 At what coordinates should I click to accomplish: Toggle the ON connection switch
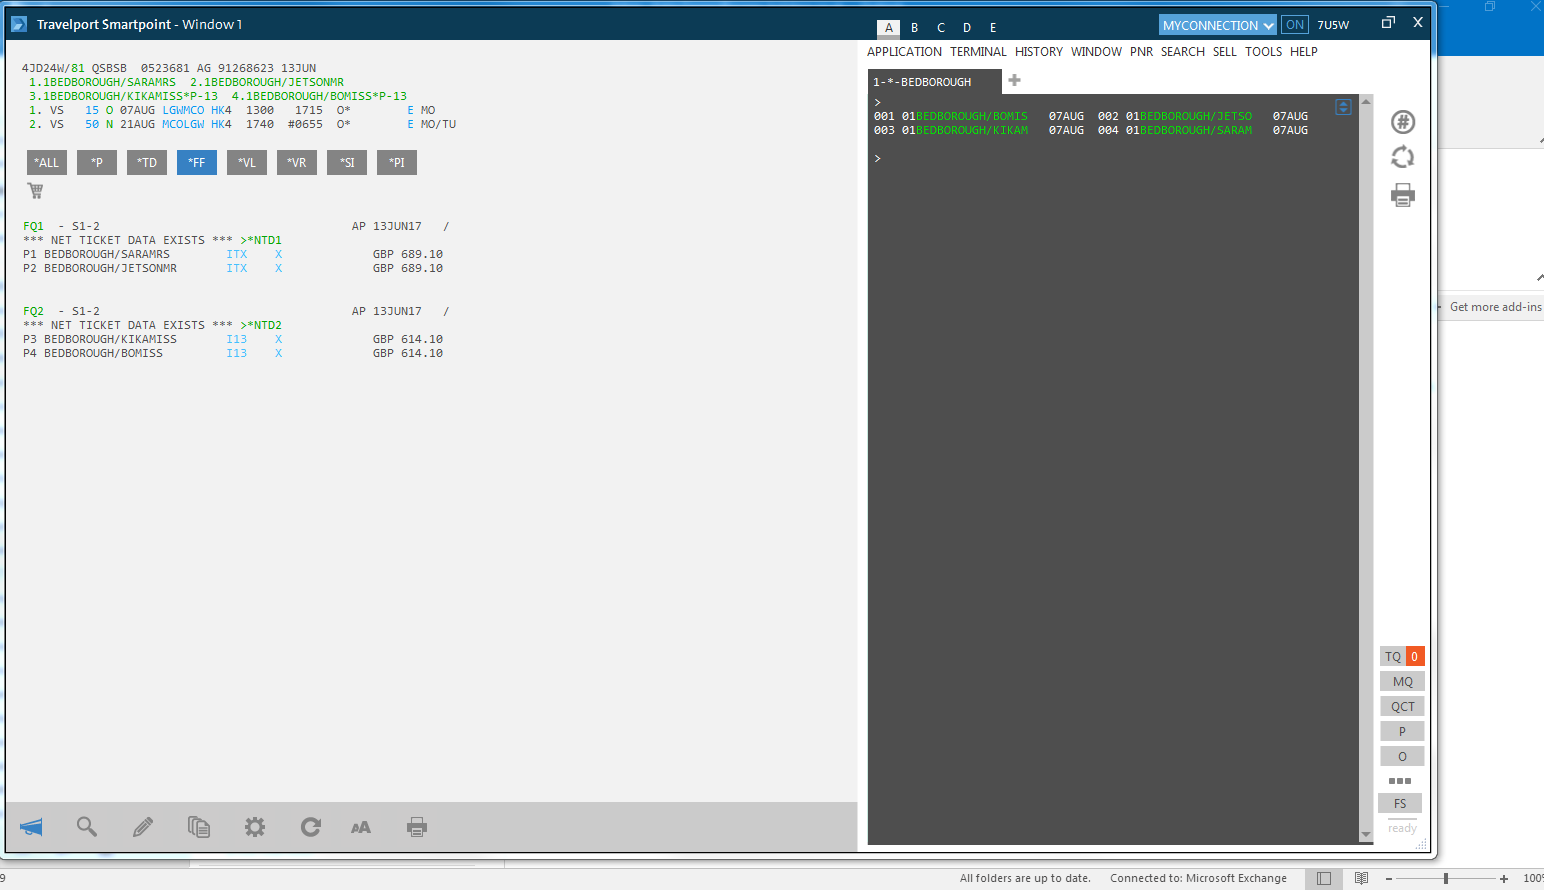[1295, 25]
